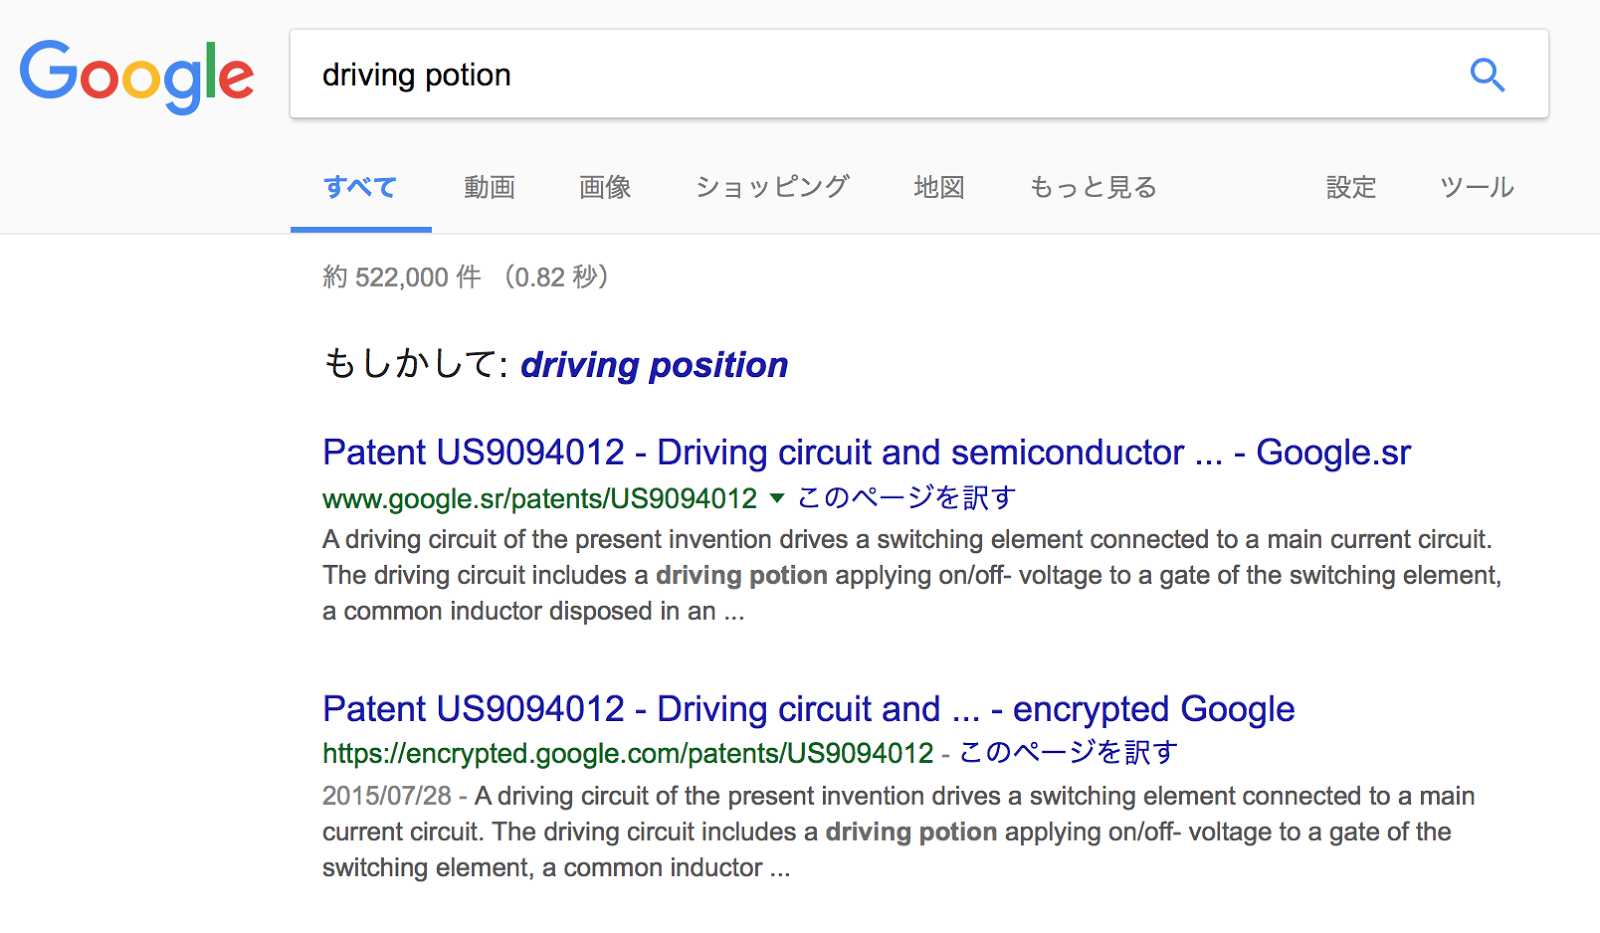Click the 'driving position' spelling suggestion
The height and width of the screenshot is (933, 1600).
pos(654,365)
